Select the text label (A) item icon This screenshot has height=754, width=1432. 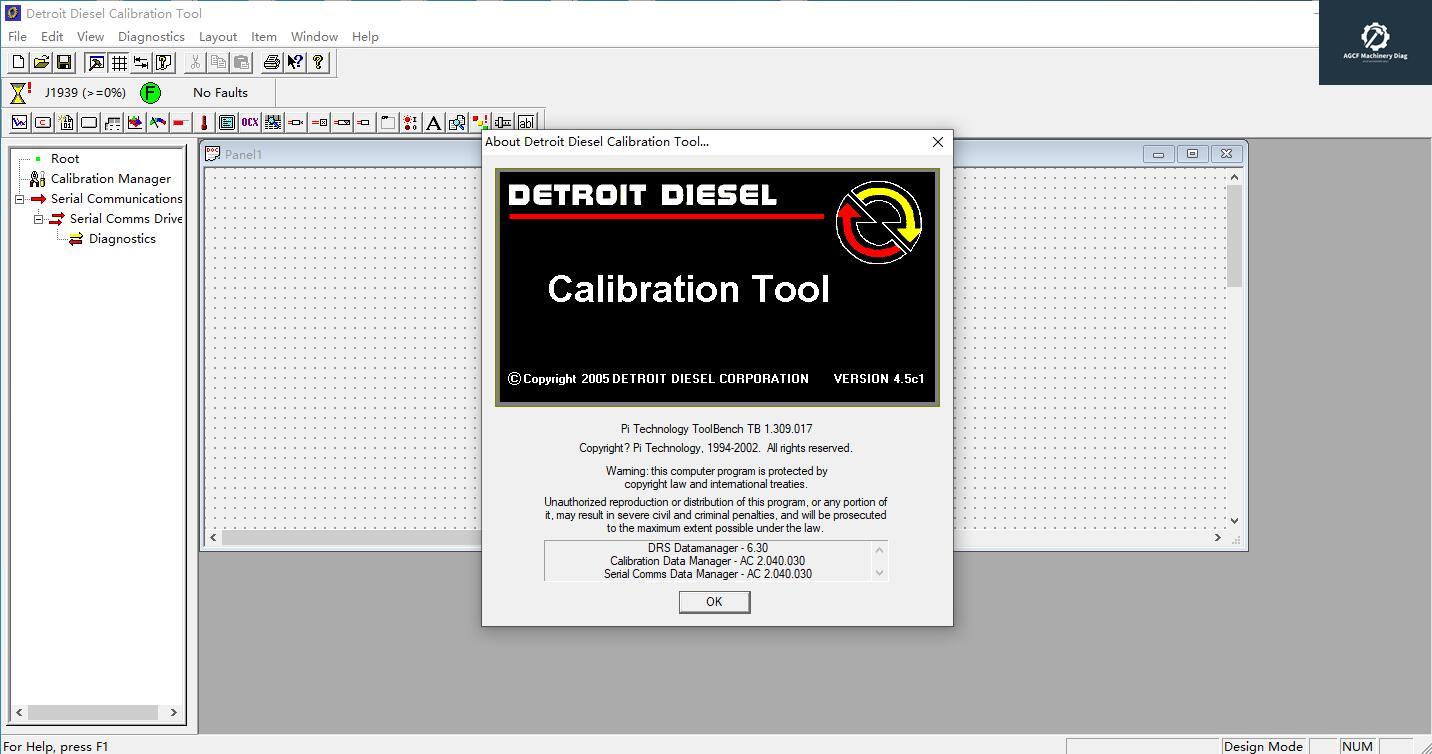(x=434, y=122)
